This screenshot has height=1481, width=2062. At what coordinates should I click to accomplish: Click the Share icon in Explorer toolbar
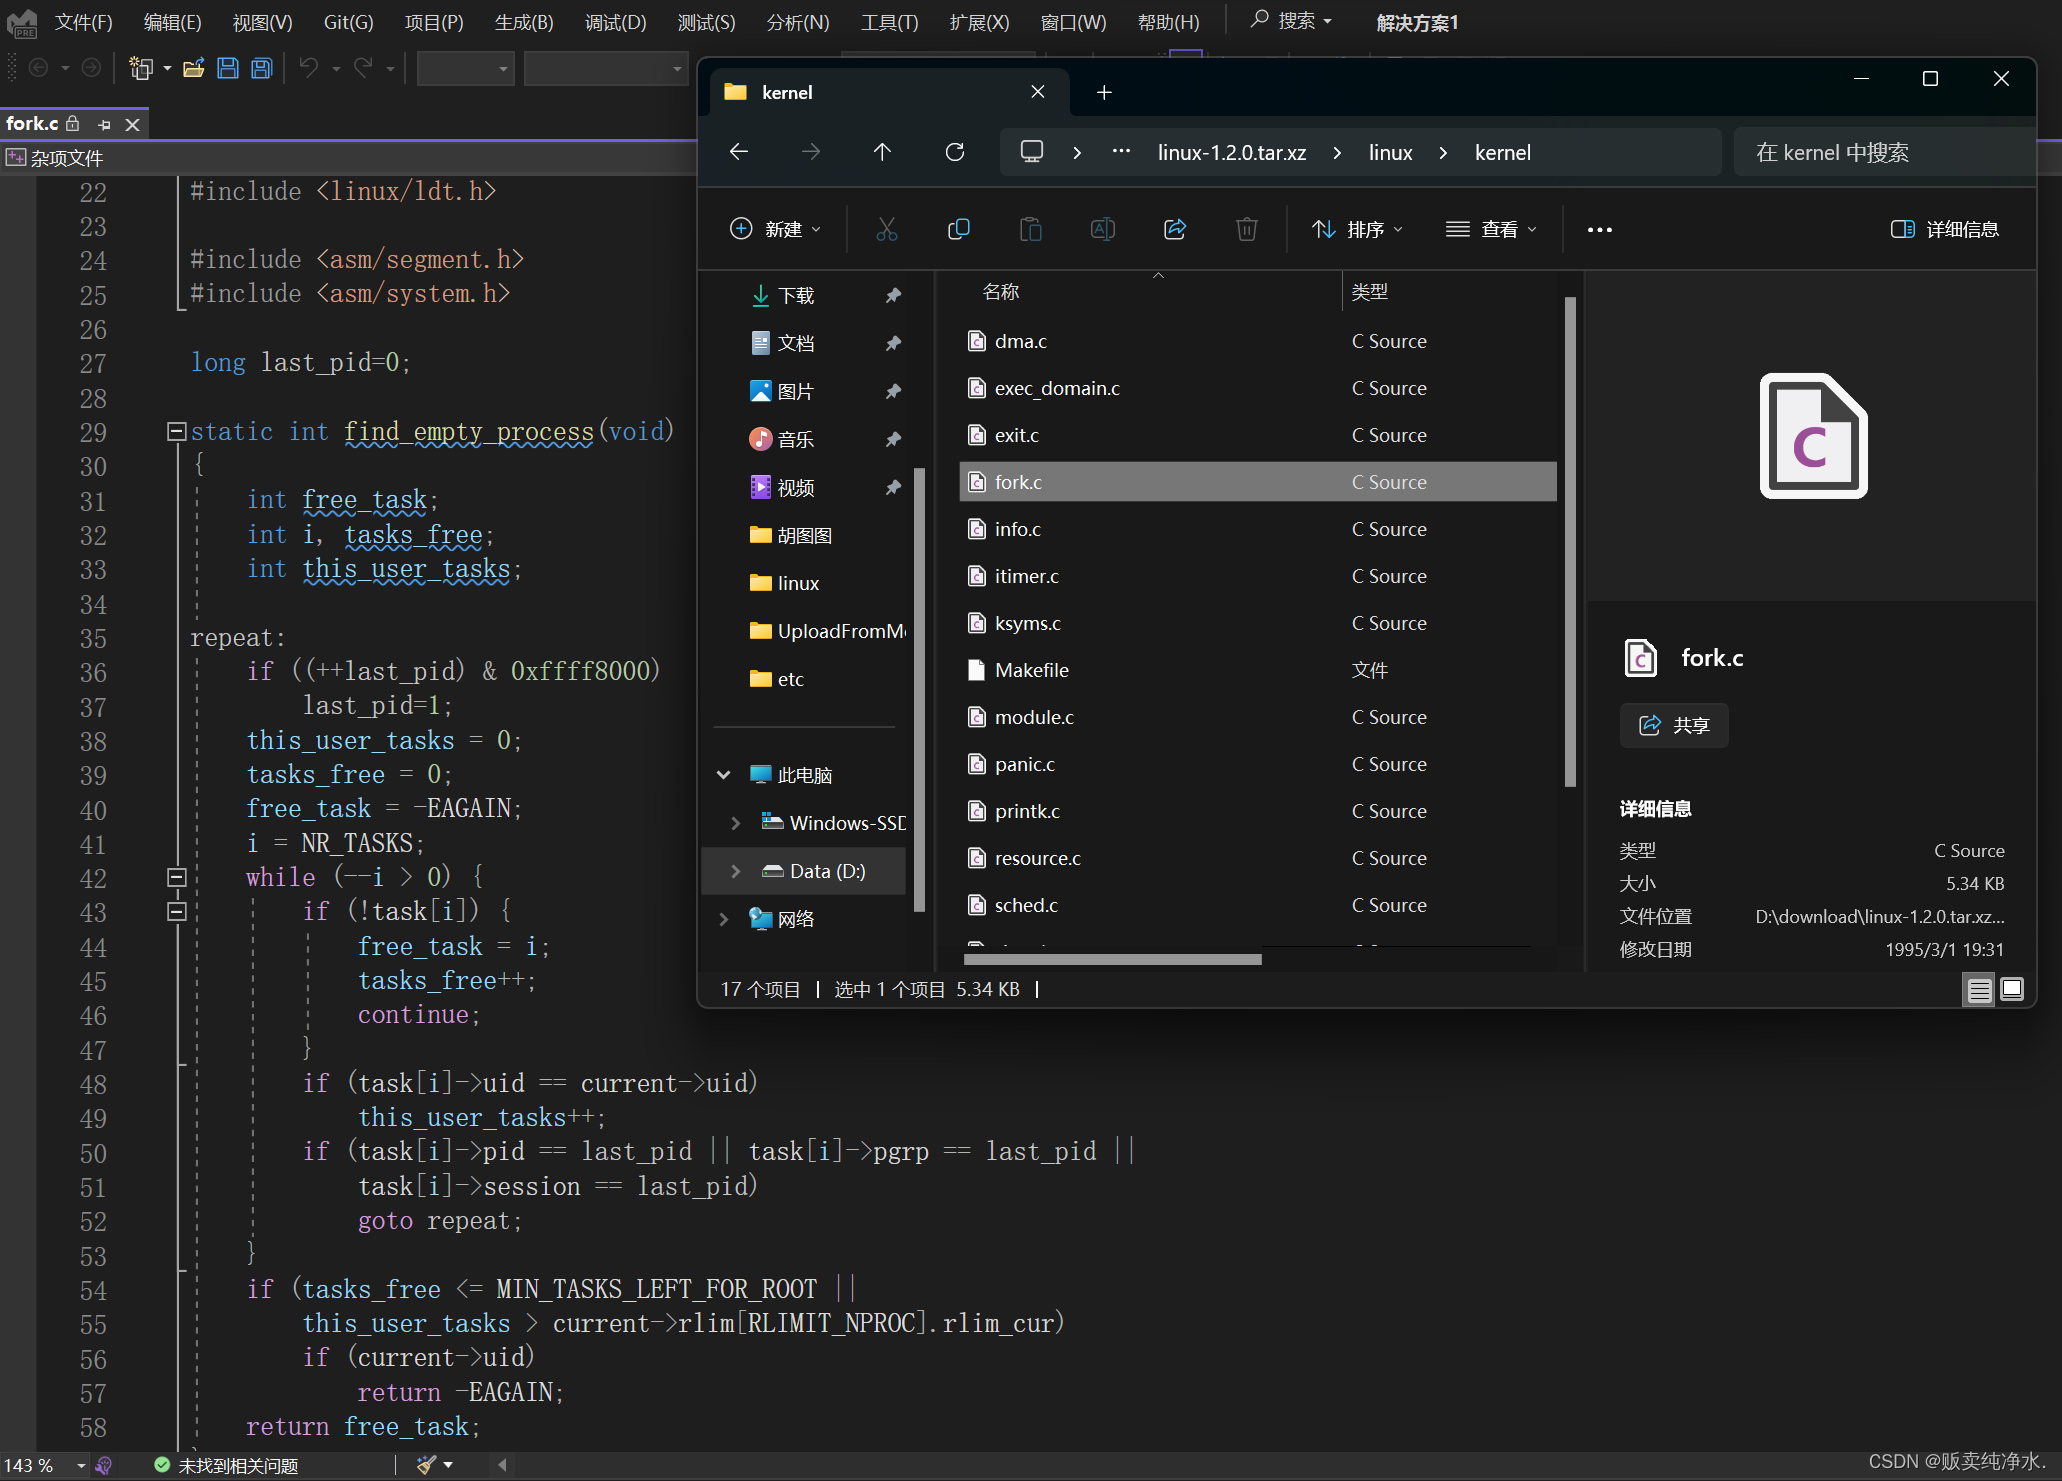tap(1175, 229)
